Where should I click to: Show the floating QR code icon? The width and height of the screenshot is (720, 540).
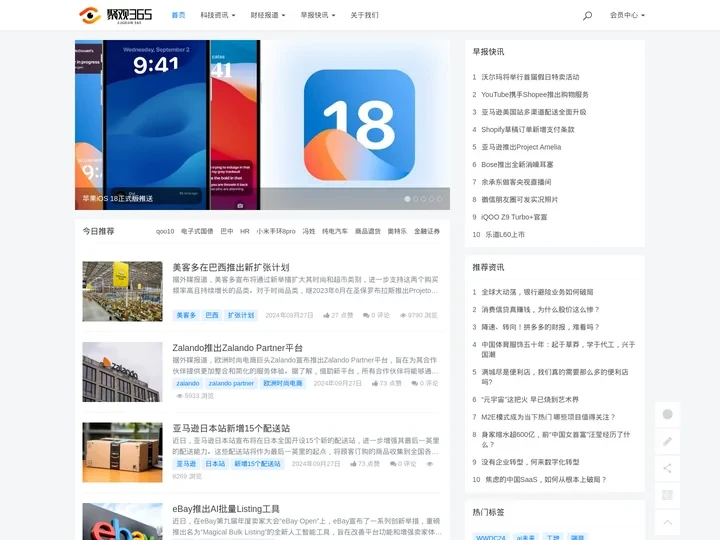[667, 495]
